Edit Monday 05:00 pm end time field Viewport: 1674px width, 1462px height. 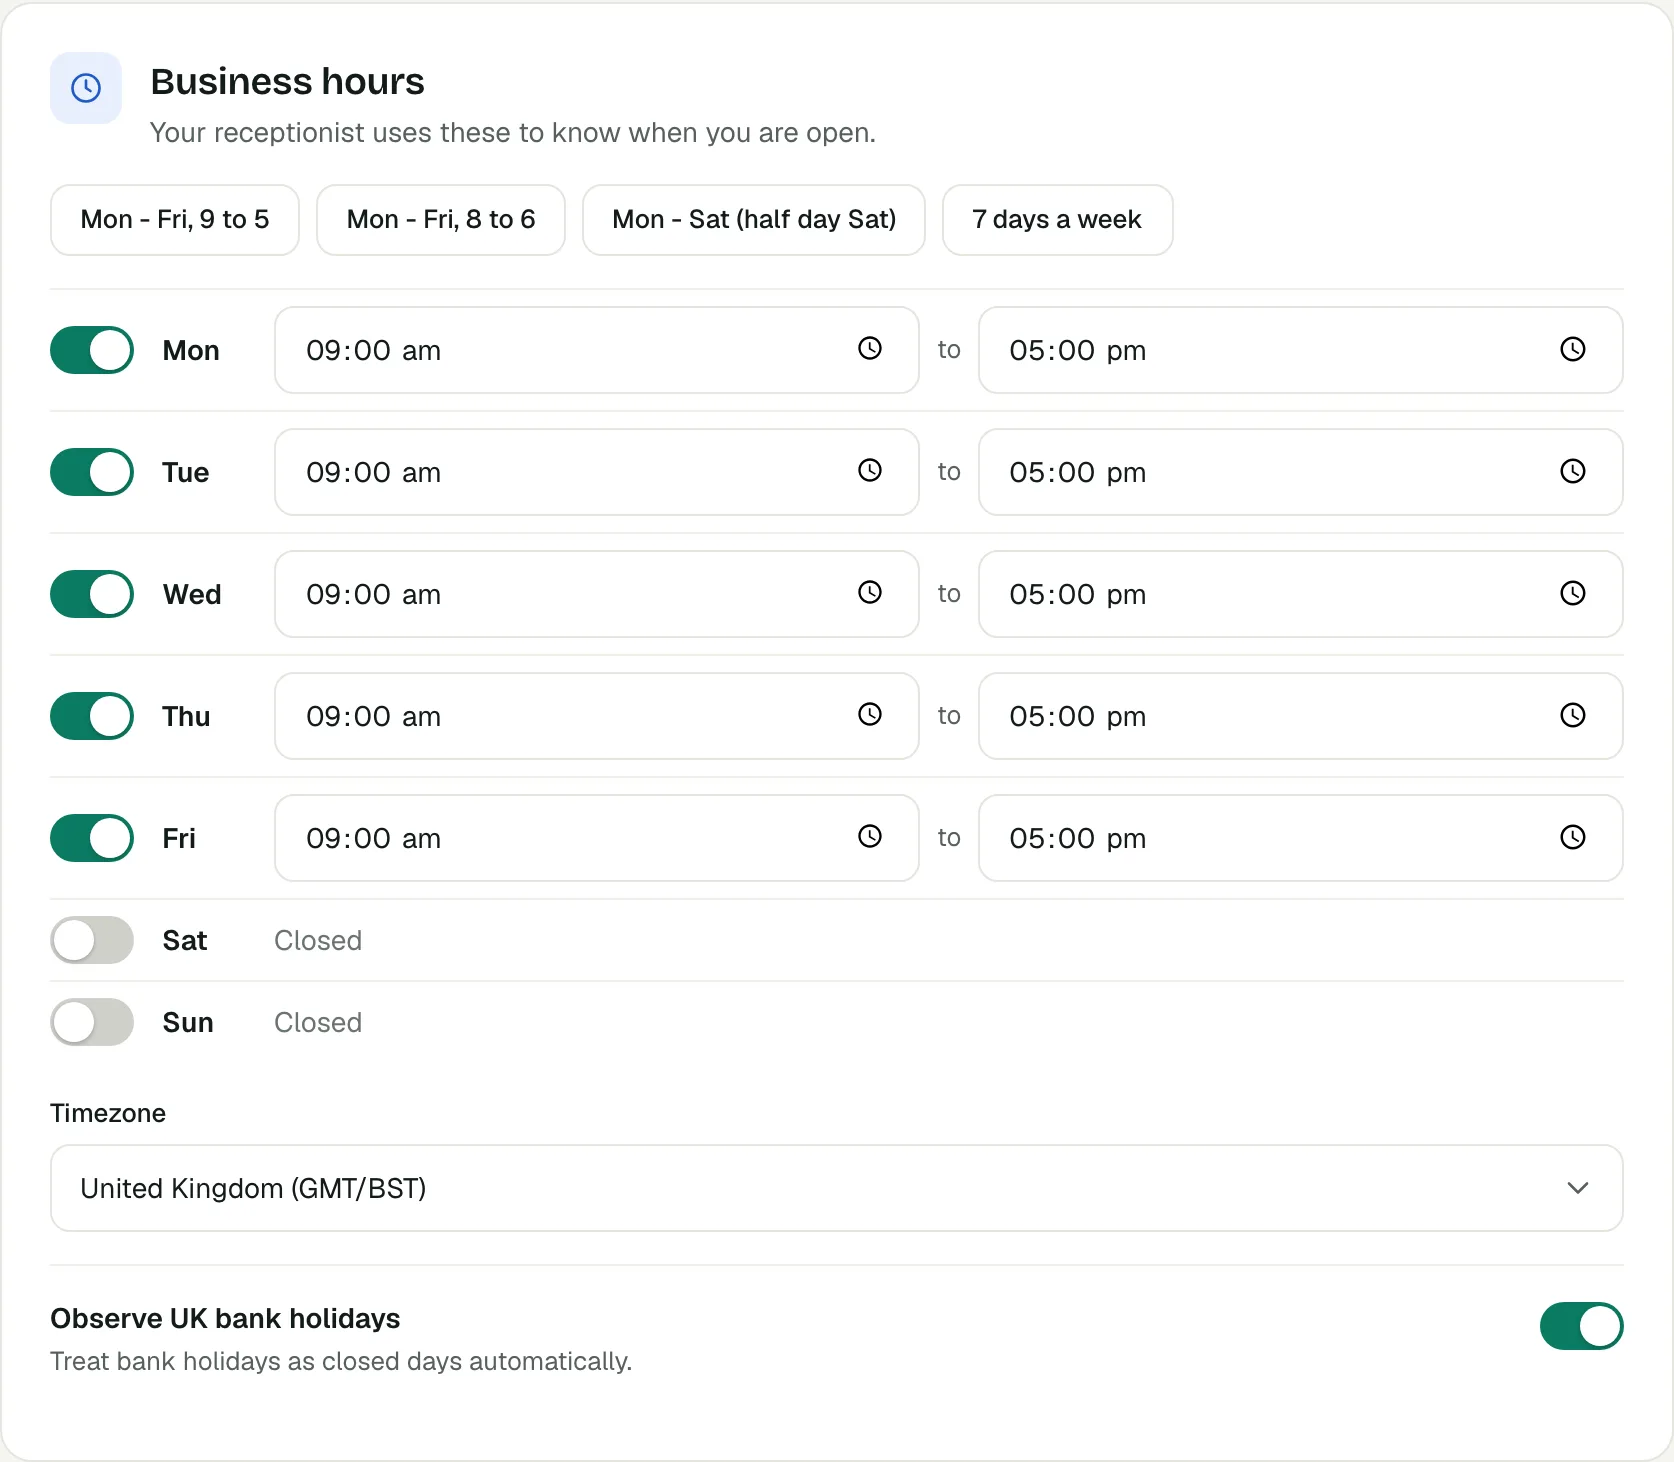tap(1300, 350)
